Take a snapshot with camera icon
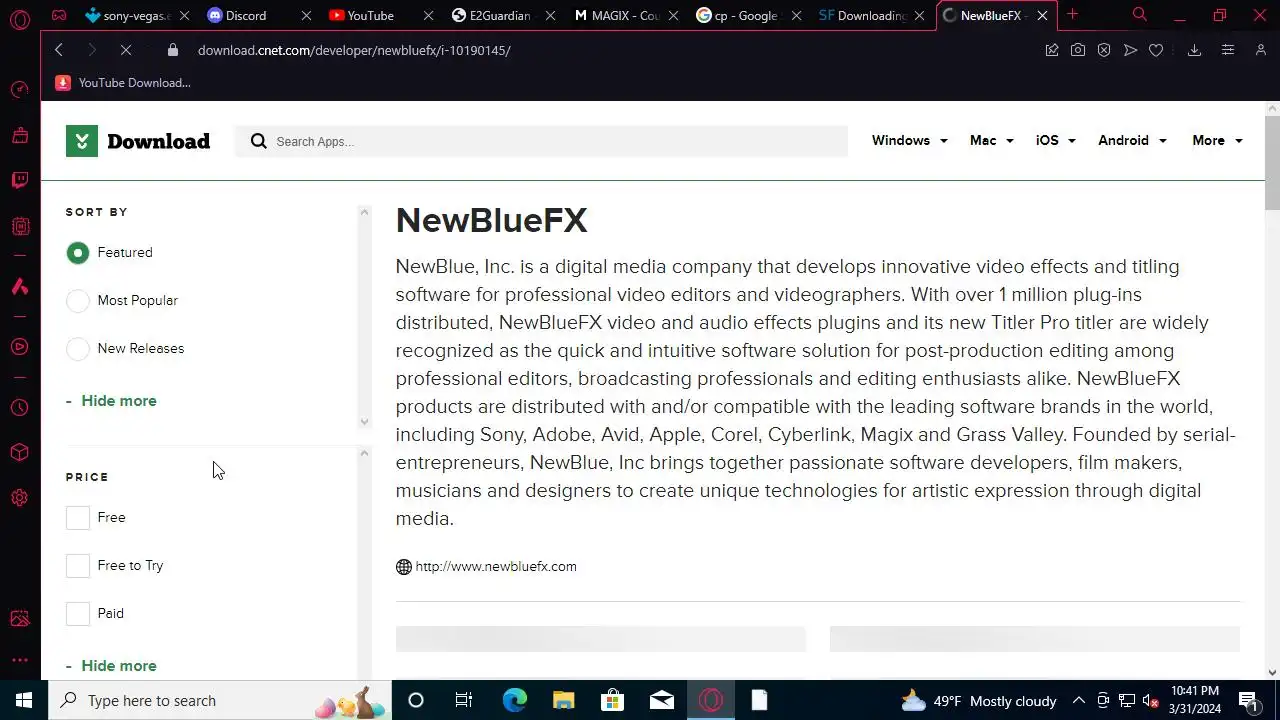This screenshot has height=720, width=1280. [x=1078, y=50]
